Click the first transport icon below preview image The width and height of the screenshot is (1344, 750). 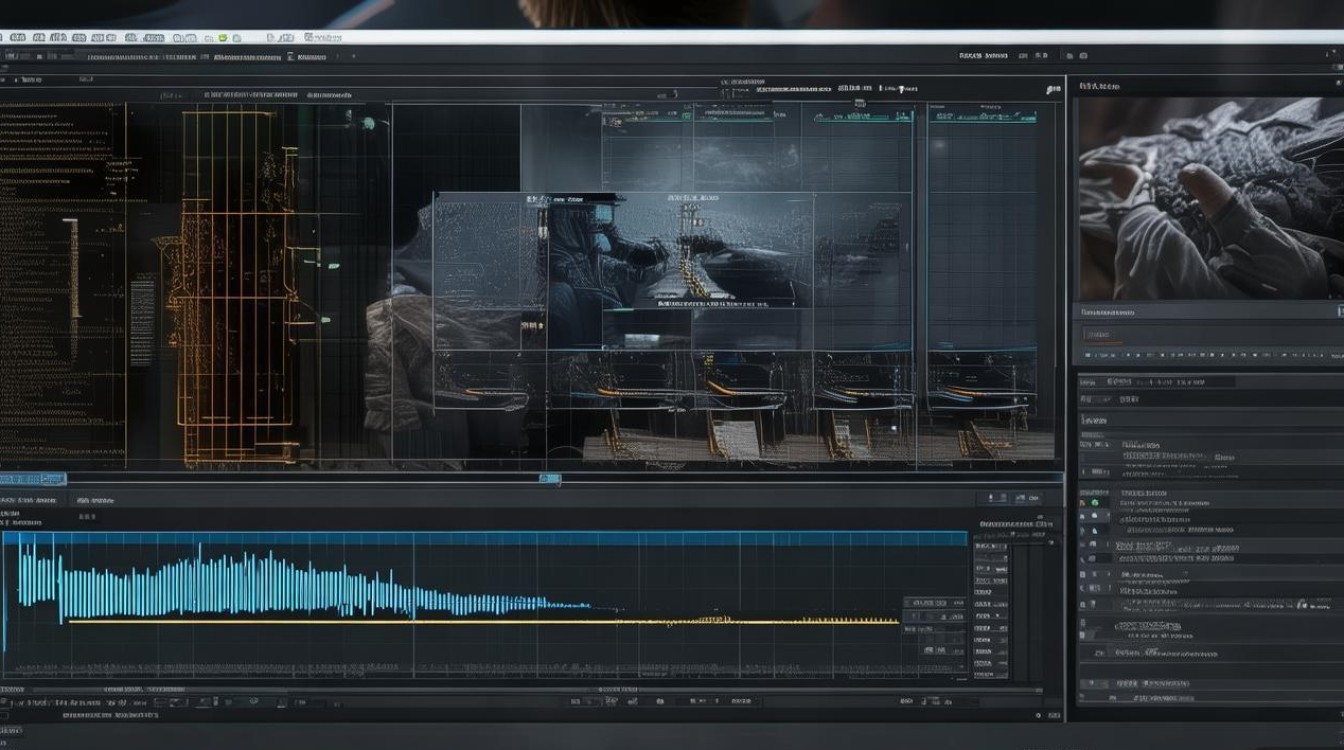(1087, 355)
